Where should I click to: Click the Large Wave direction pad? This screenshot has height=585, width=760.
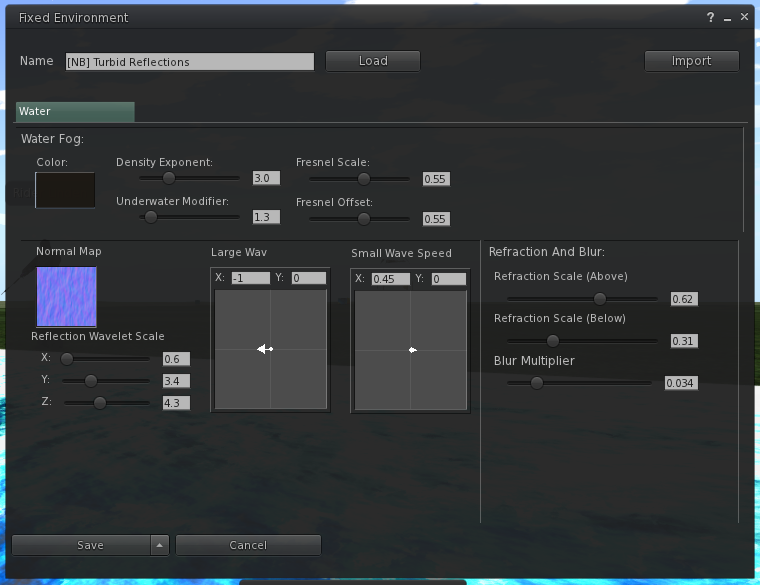coord(271,349)
